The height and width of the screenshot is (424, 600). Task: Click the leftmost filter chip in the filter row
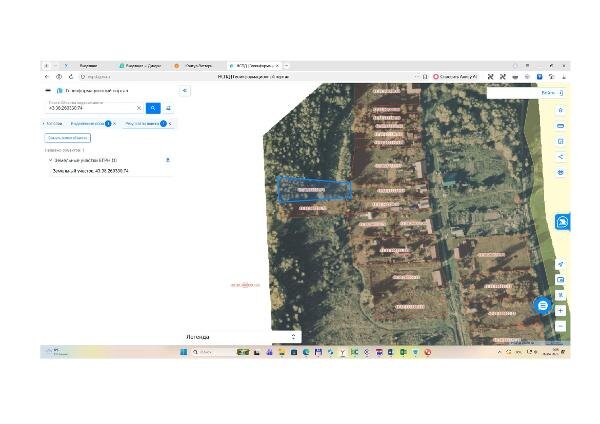[x=54, y=124]
